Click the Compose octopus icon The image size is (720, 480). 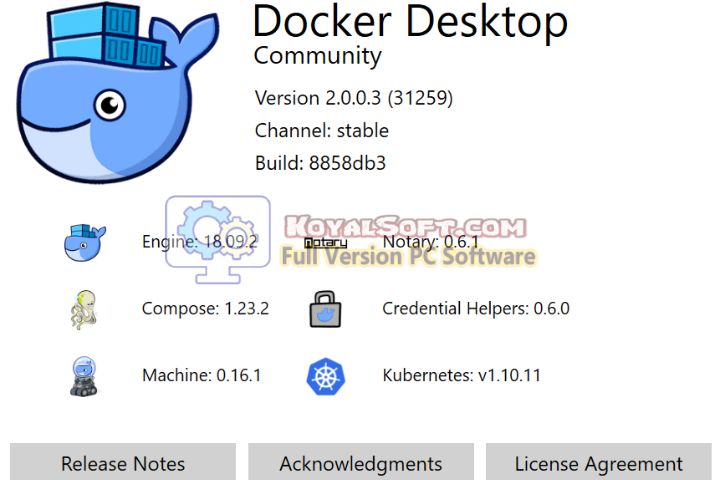coord(84,310)
